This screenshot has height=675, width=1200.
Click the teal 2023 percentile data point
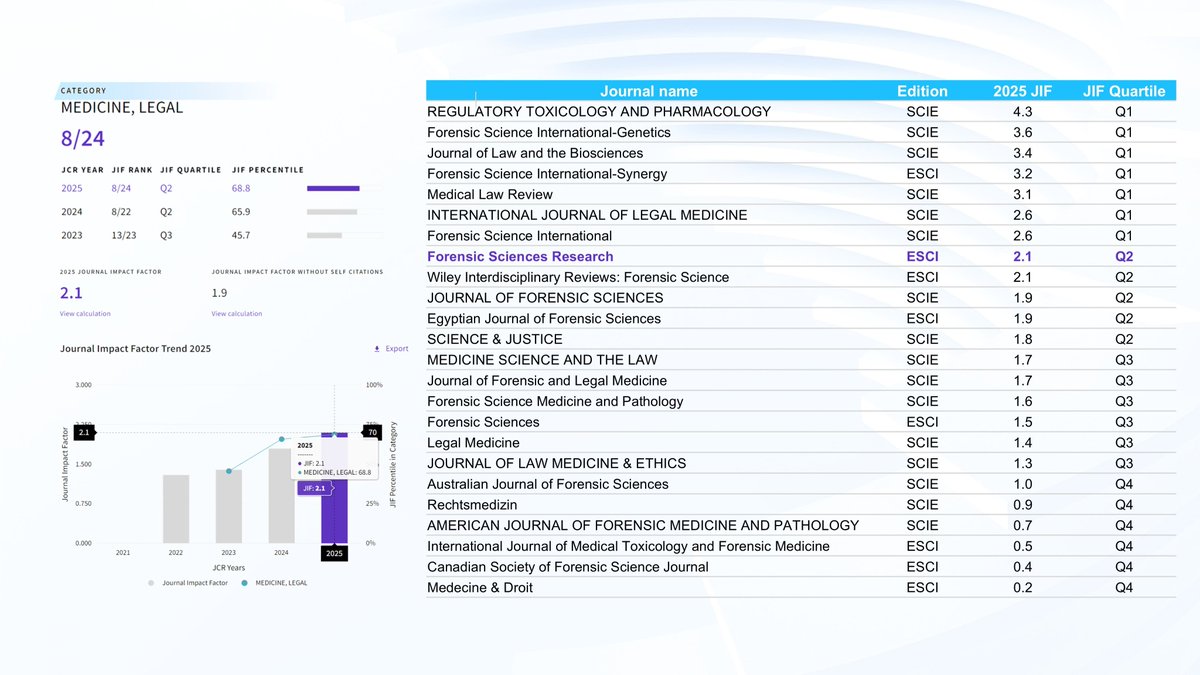coord(229,471)
